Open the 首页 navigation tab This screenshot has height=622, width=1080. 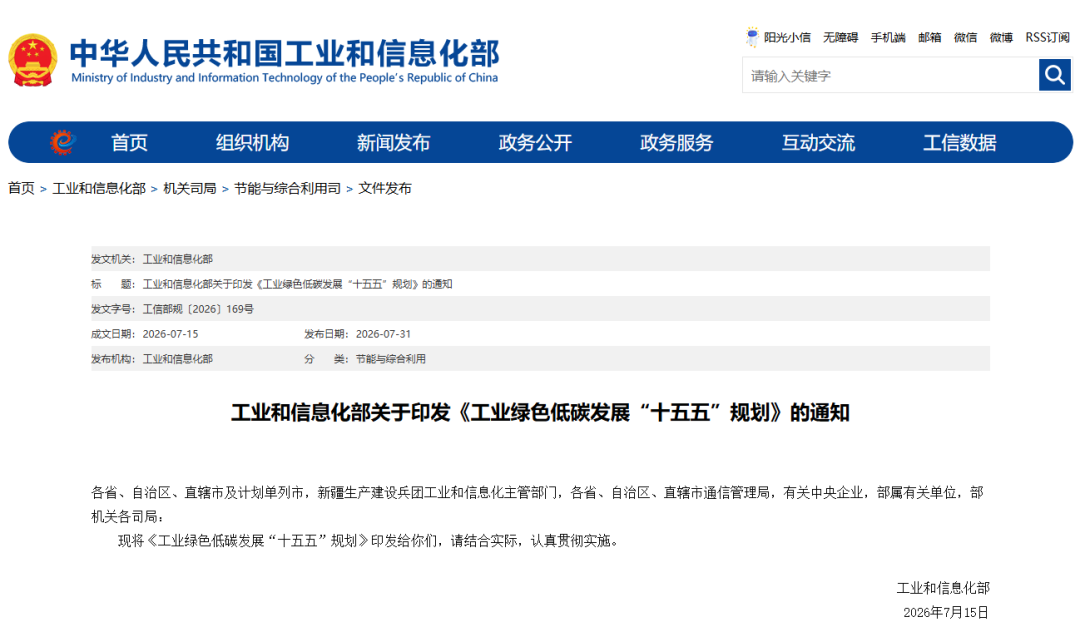click(x=129, y=143)
